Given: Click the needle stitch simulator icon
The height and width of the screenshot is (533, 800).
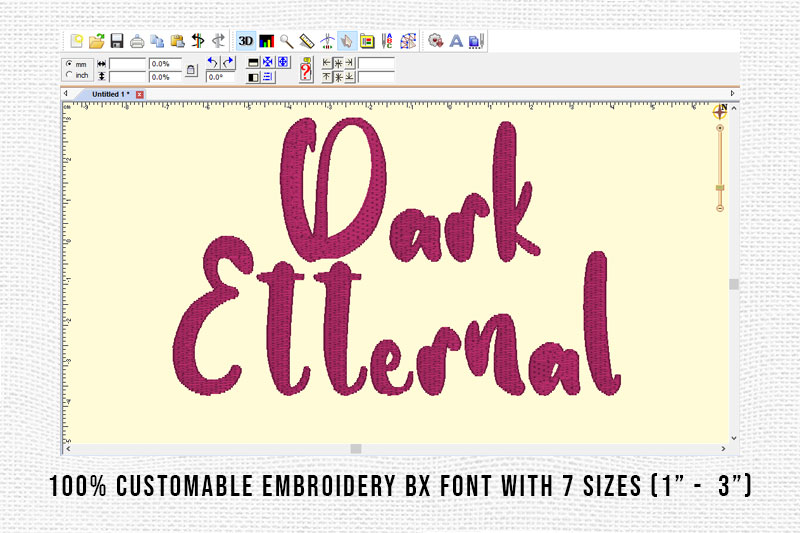Looking at the screenshot, I should [x=327, y=41].
